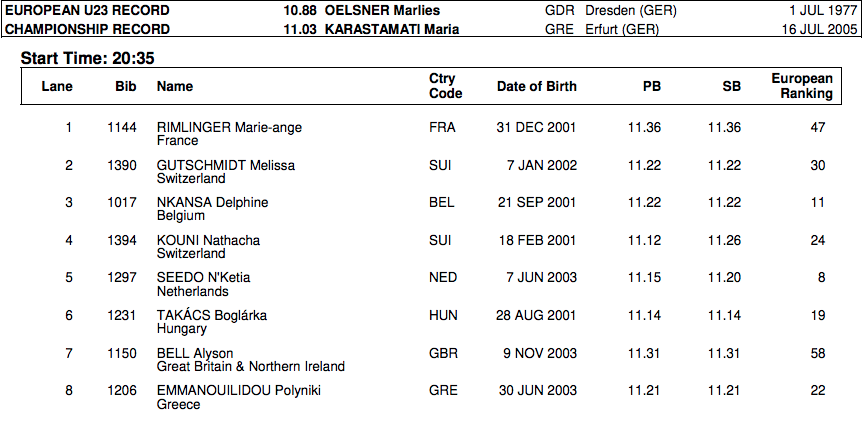Select the SEEDO N'Ketia entry
The height and width of the screenshot is (439, 866).
[x=204, y=278]
